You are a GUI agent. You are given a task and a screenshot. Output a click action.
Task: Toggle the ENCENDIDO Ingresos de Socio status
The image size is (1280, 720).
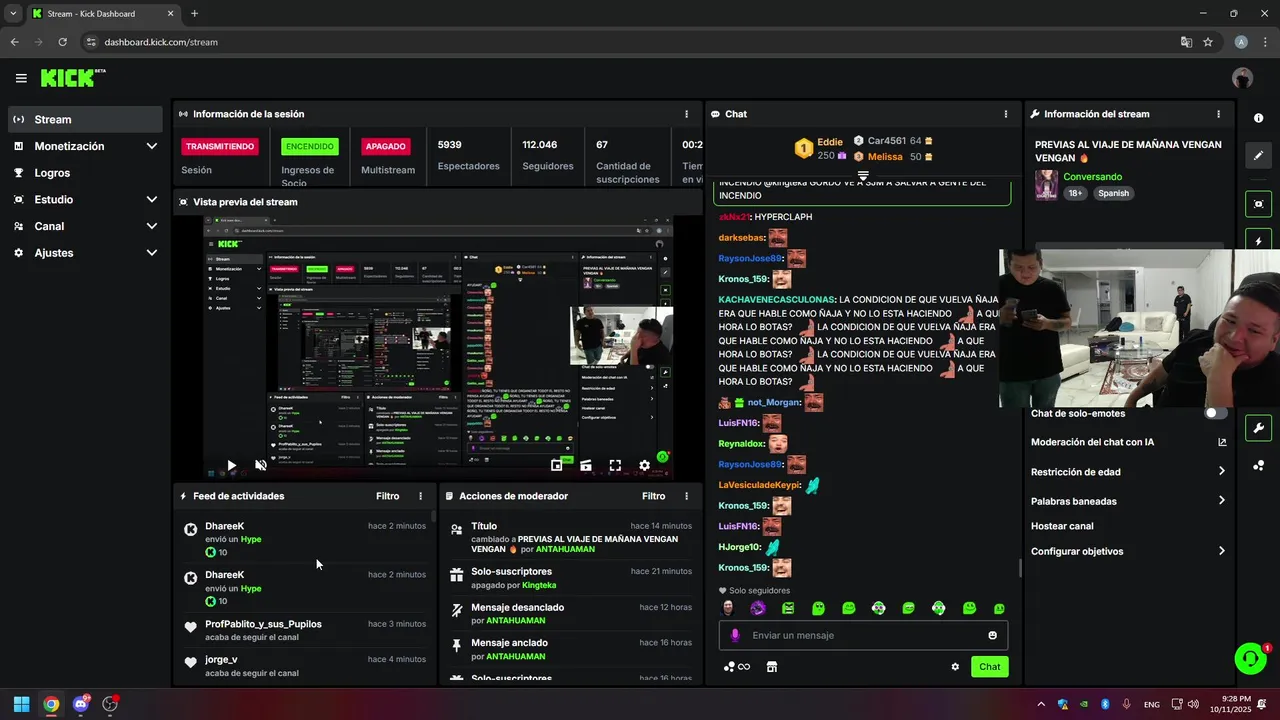310,146
